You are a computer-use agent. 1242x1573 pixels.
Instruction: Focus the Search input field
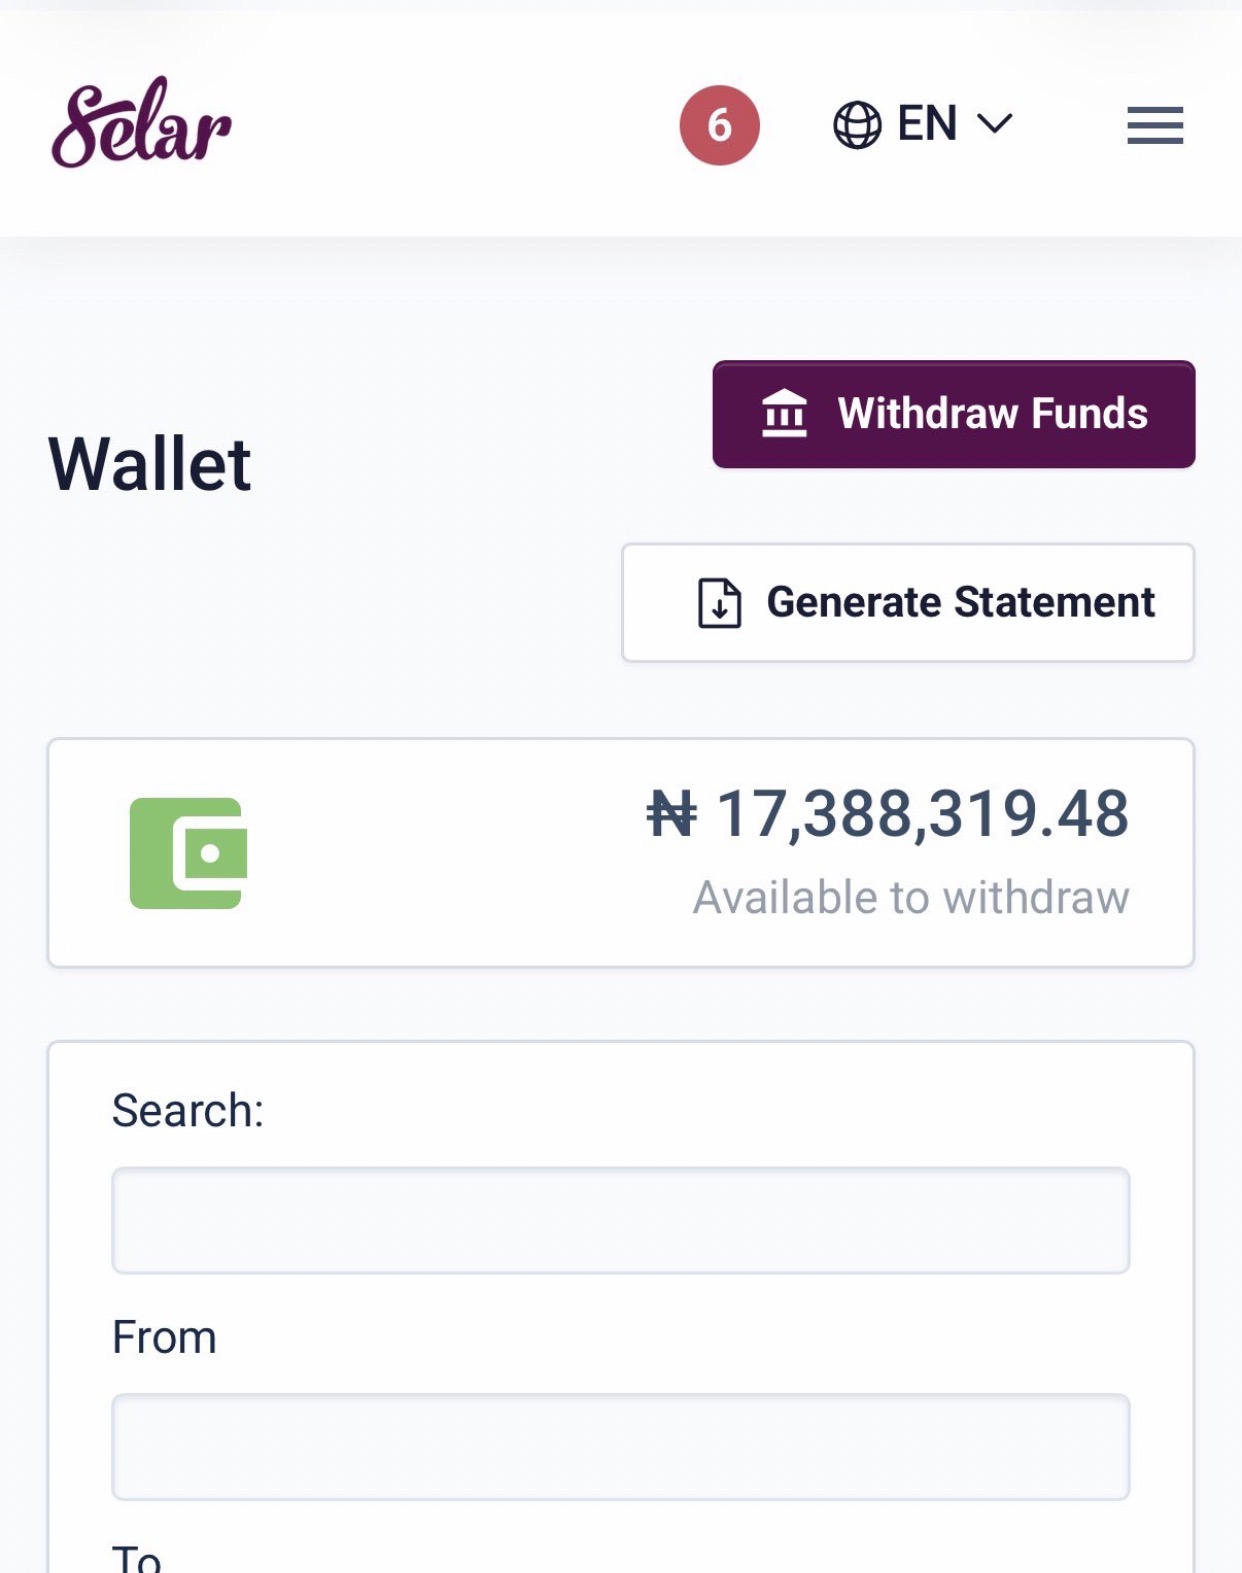point(621,1220)
